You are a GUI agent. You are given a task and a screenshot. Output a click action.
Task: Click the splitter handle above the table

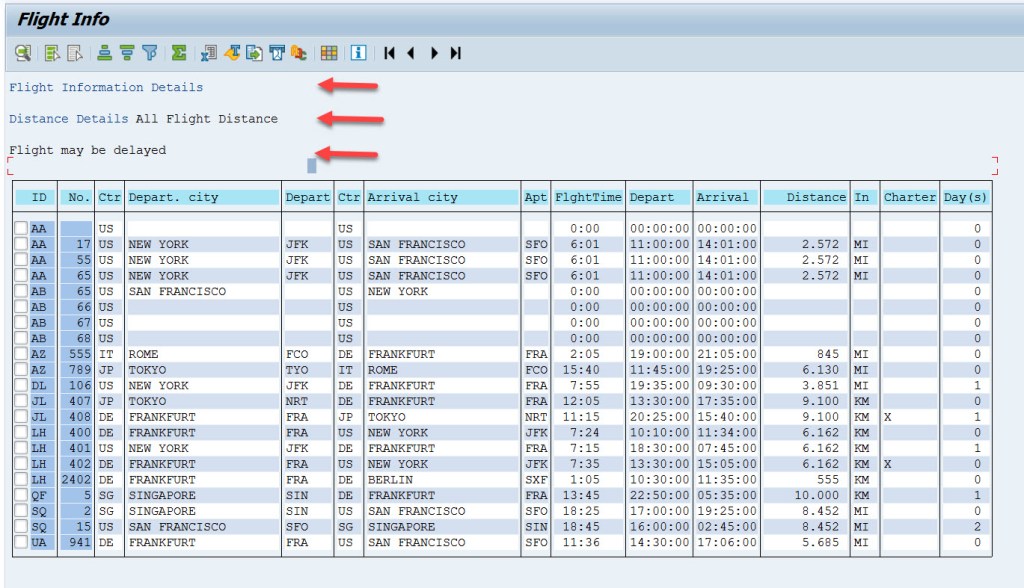[310, 164]
